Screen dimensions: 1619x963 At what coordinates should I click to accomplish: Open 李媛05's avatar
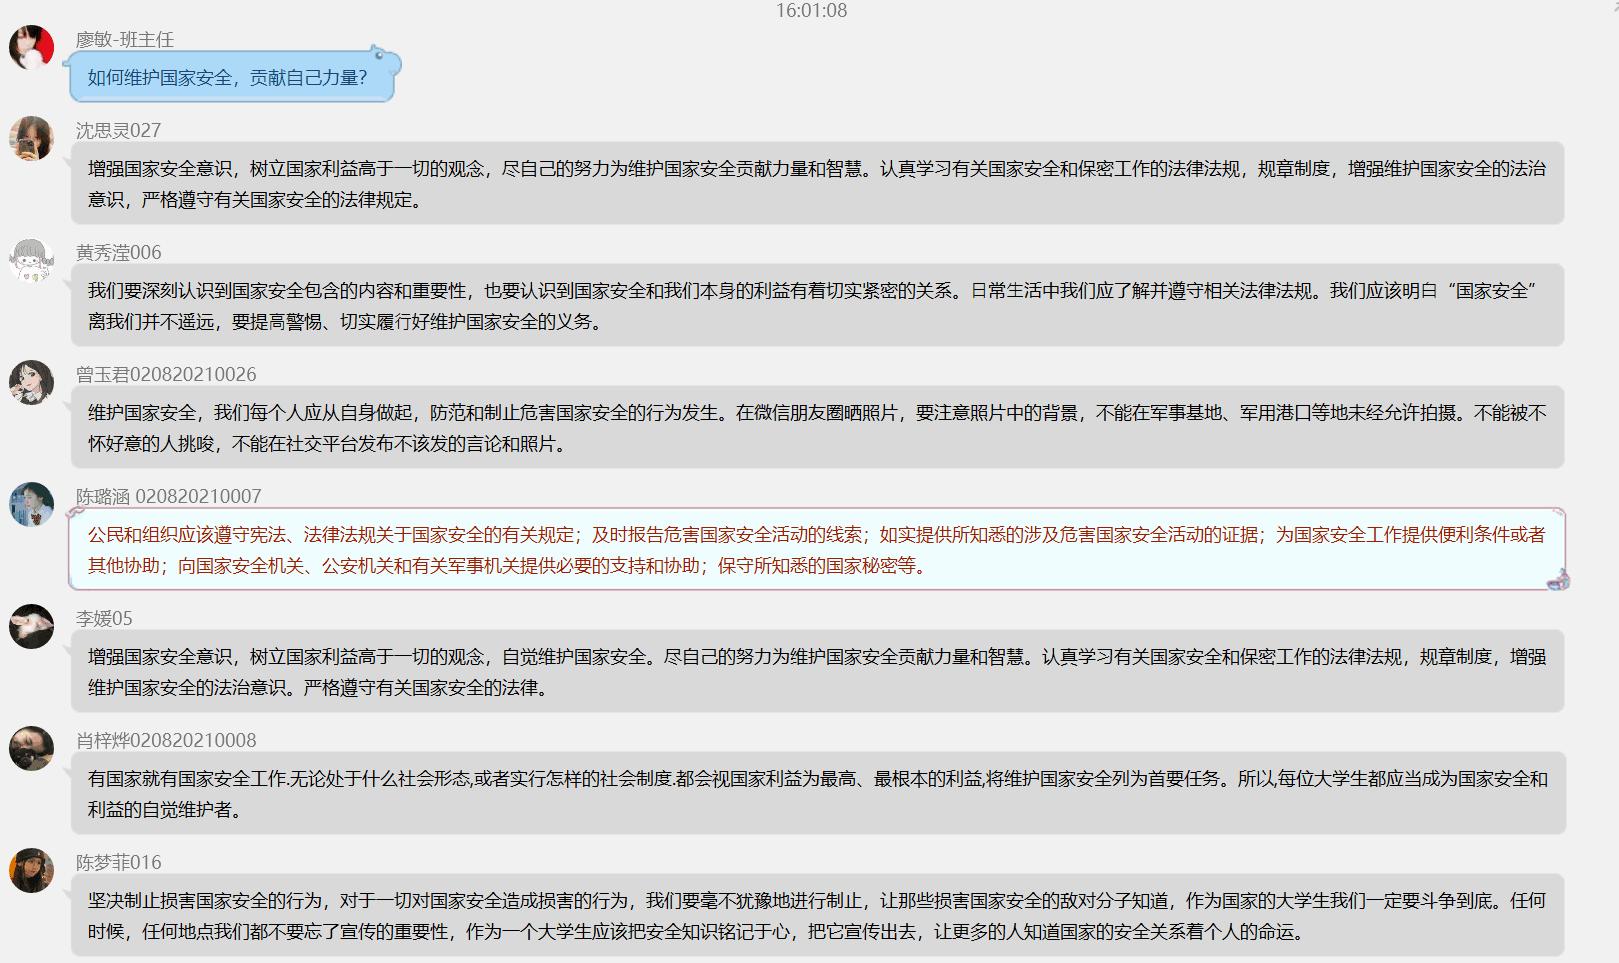point(31,626)
